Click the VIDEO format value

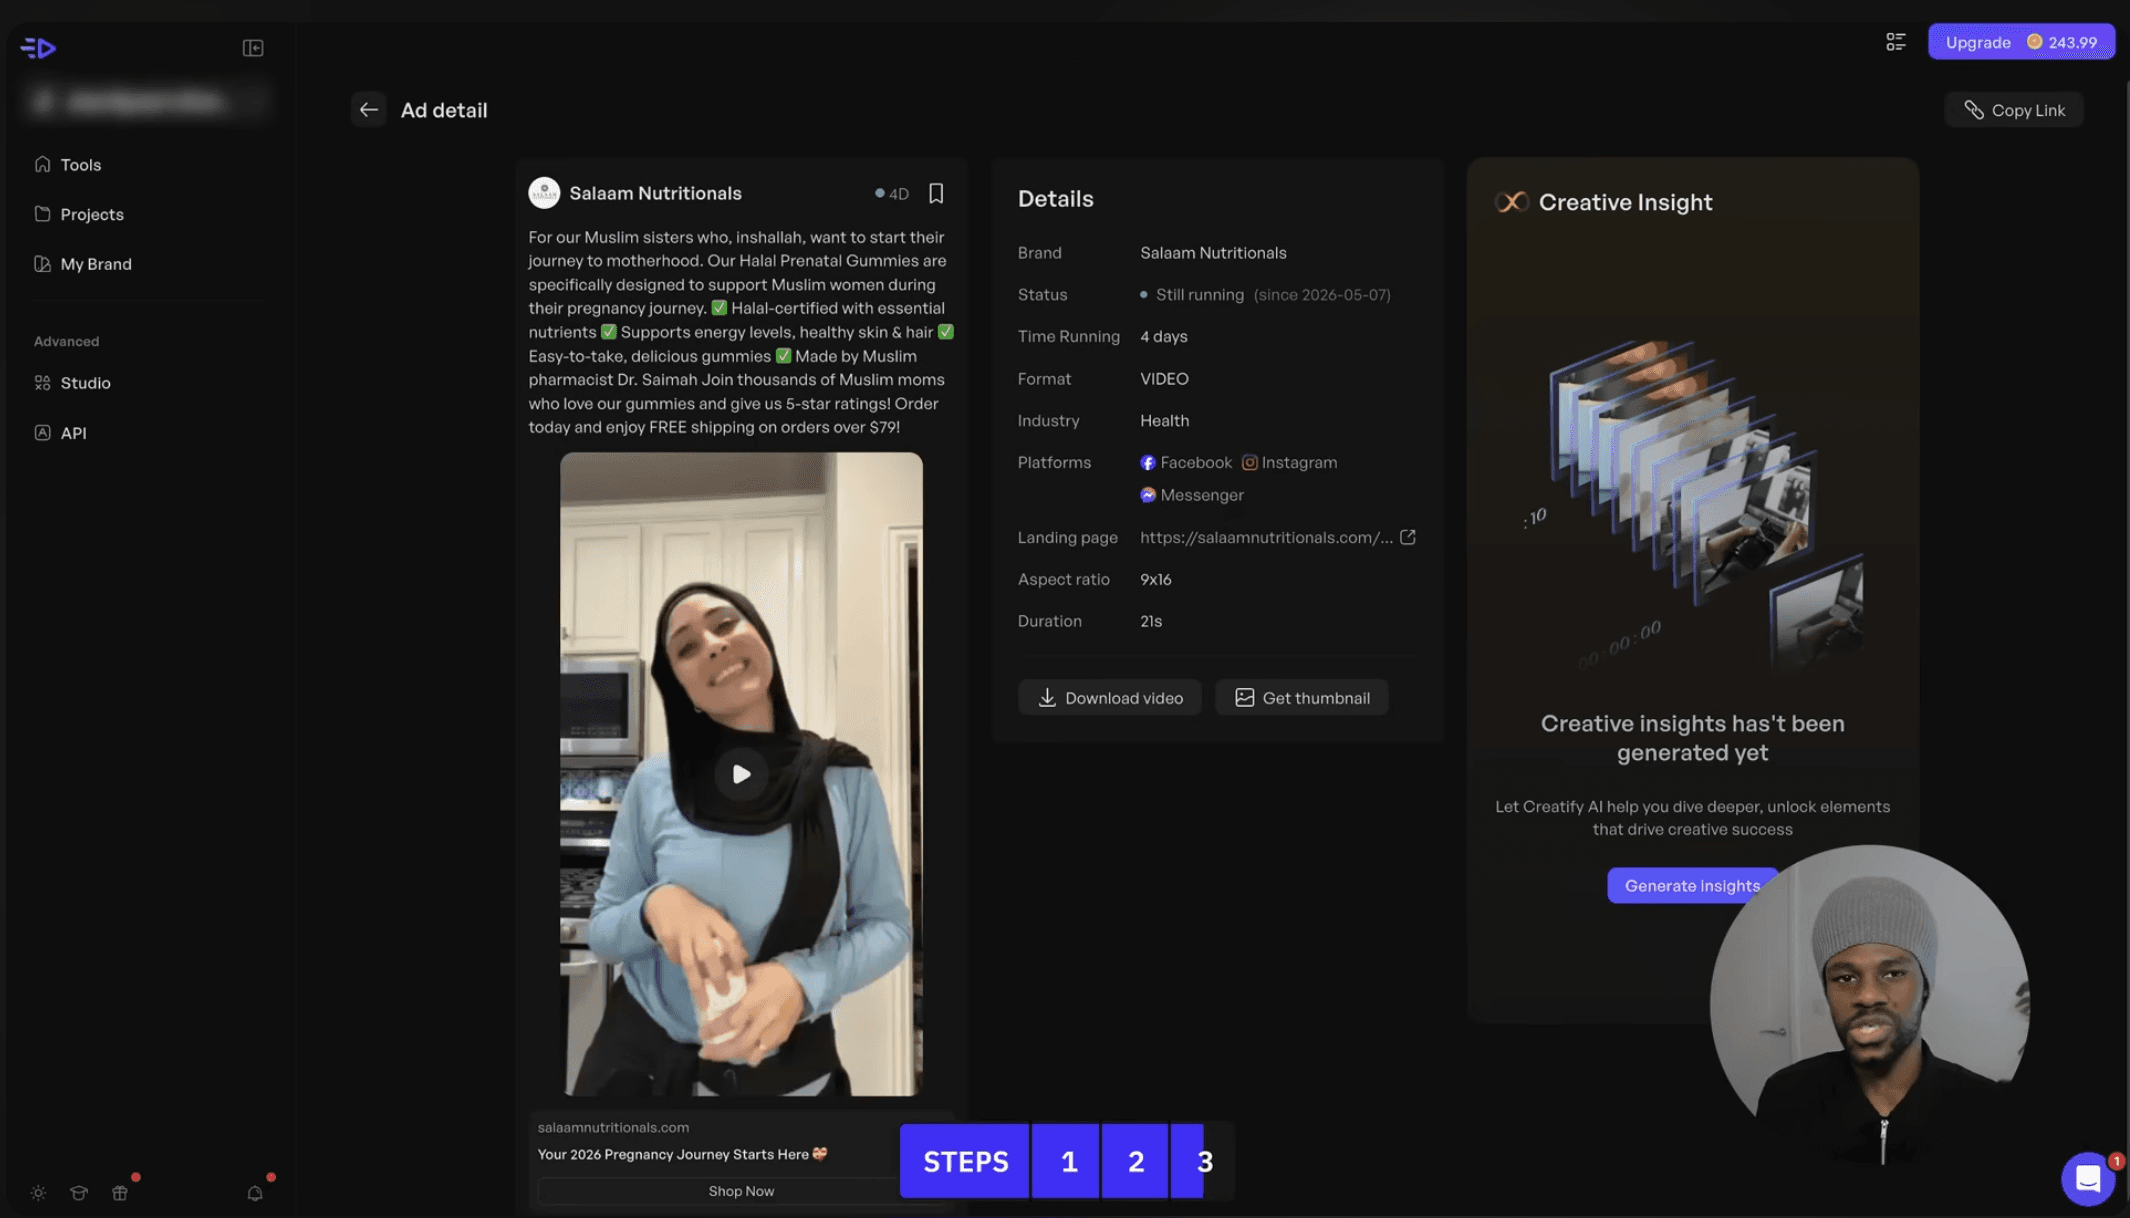[1164, 379]
